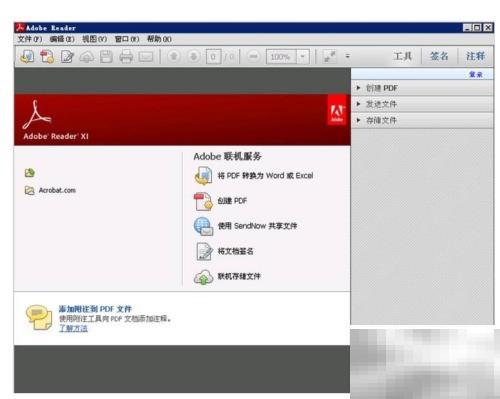Open the 窗口(W) menu
The width and height of the screenshot is (500, 399).
coord(127,39)
